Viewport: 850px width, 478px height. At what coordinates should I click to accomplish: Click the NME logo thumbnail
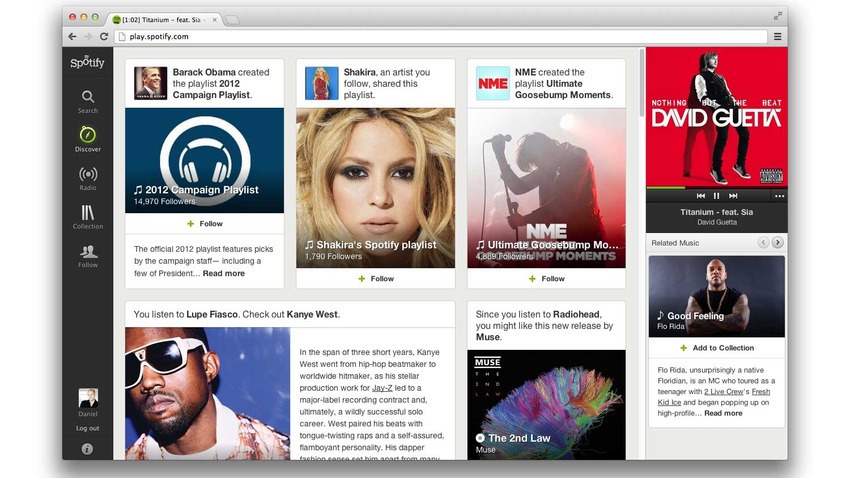point(492,83)
